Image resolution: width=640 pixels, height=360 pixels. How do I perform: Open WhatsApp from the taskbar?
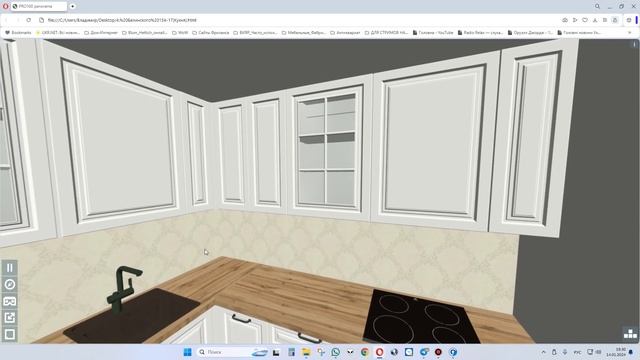tap(336, 352)
